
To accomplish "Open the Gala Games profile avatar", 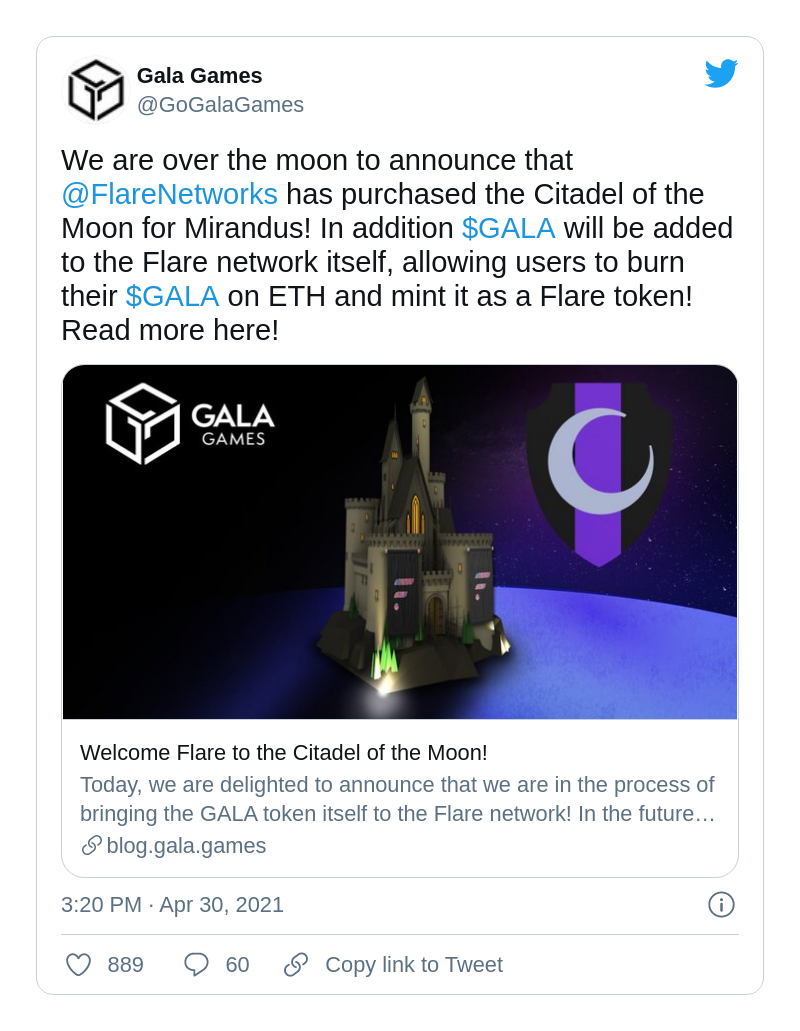I will point(95,90).
